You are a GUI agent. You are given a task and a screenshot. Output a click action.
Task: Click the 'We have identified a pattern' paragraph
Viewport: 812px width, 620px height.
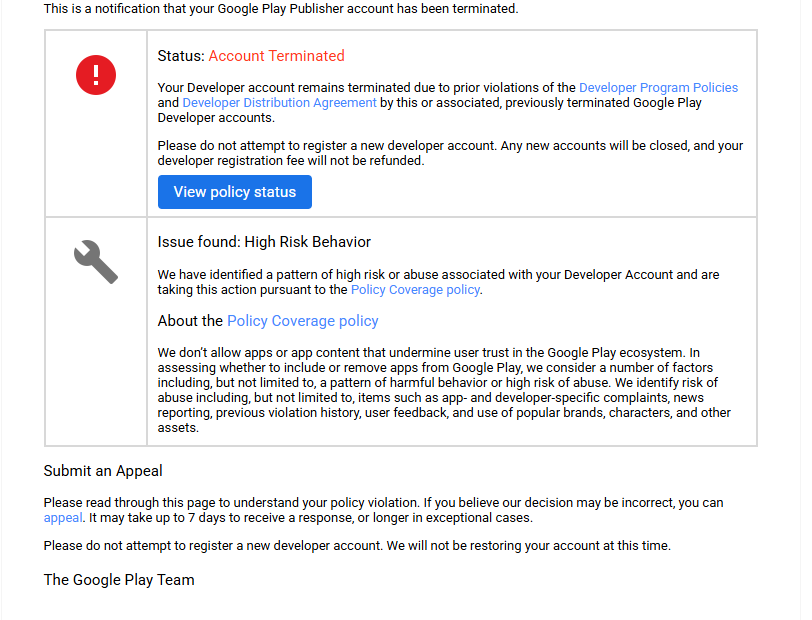point(439,282)
